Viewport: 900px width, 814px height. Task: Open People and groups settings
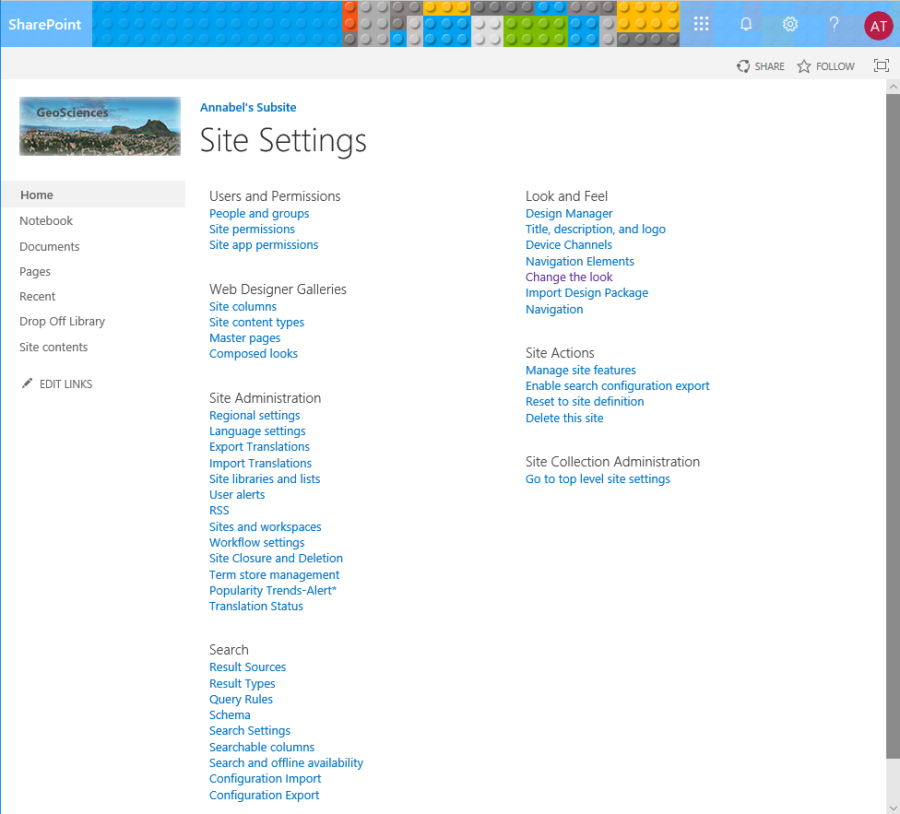point(259,213)
